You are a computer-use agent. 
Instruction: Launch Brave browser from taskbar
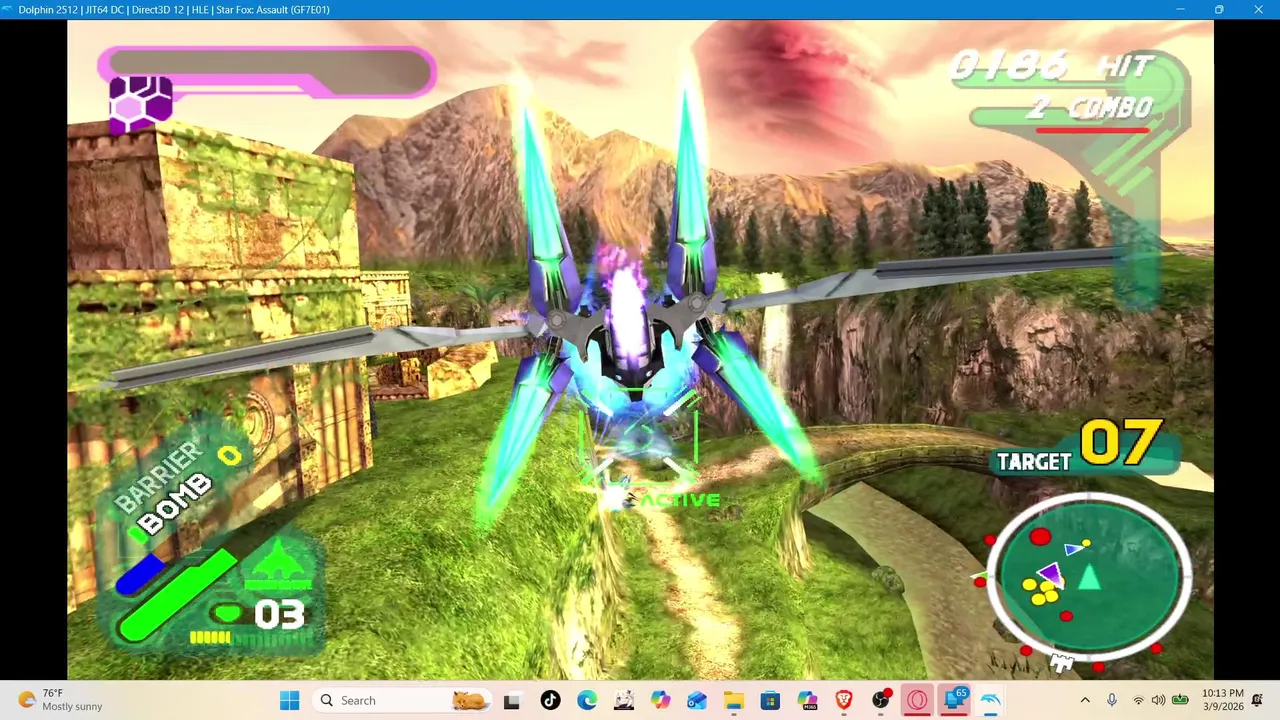click(844, 700)
